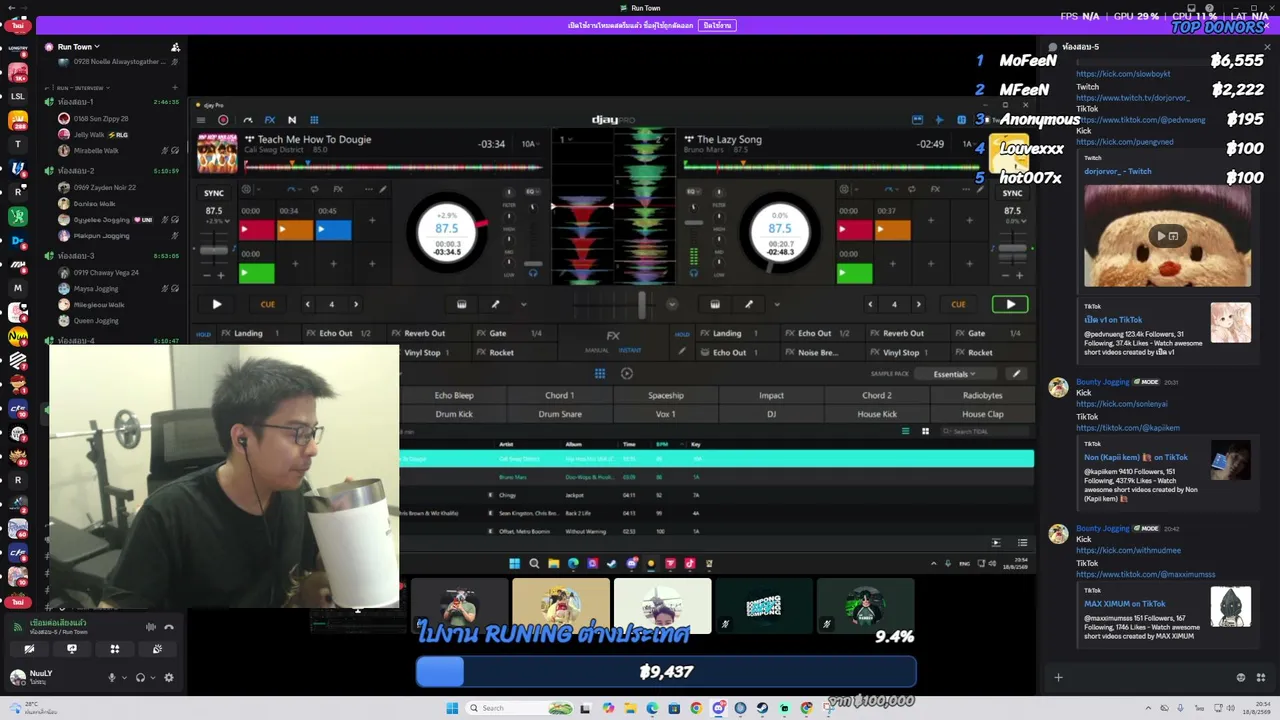Switch the djay library to grid view
1280x720 pixels.
click(x=925, y=431)
